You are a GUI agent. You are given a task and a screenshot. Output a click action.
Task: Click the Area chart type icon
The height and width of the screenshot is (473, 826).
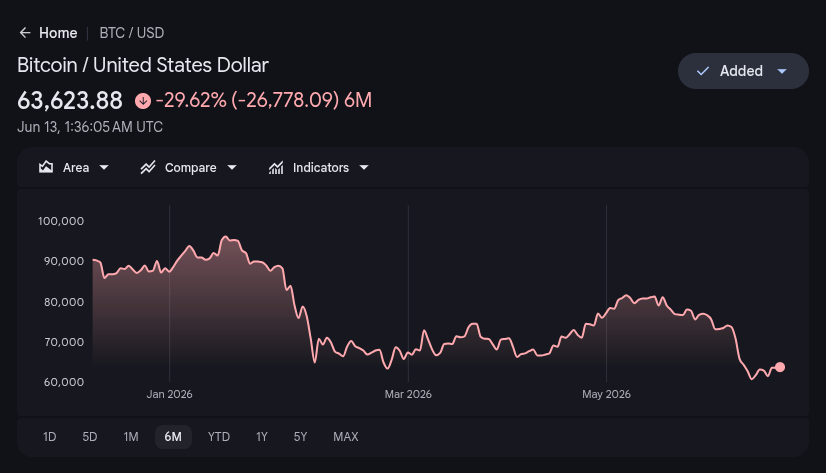(x=46, y=167)
